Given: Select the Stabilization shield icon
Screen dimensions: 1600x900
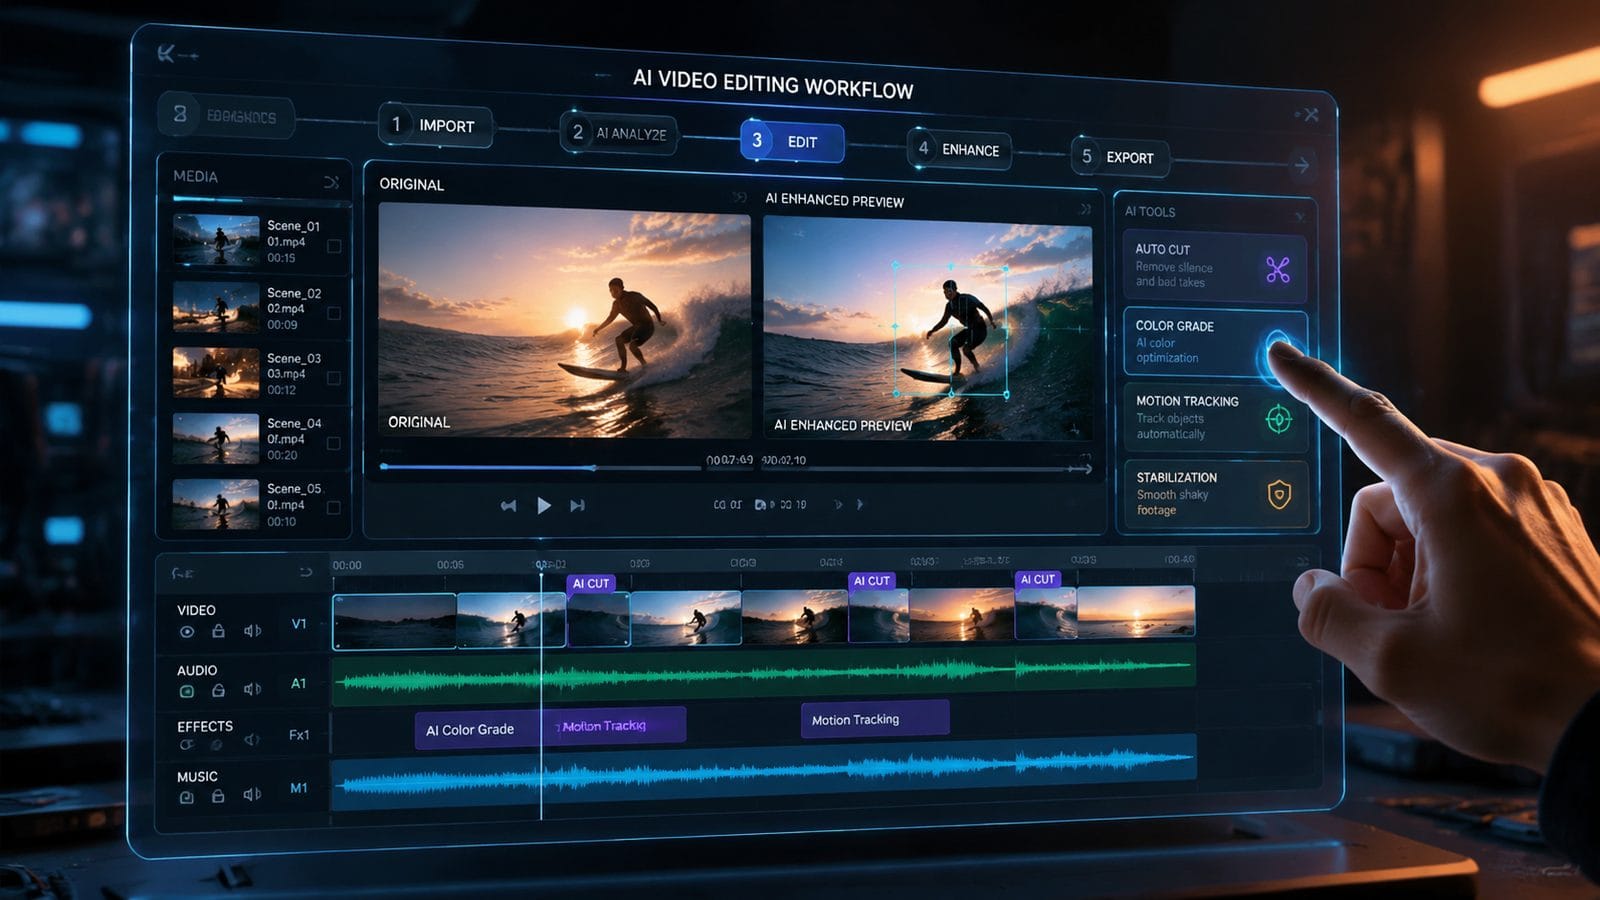Looking at the screenshot, I should pos(1279,494).
